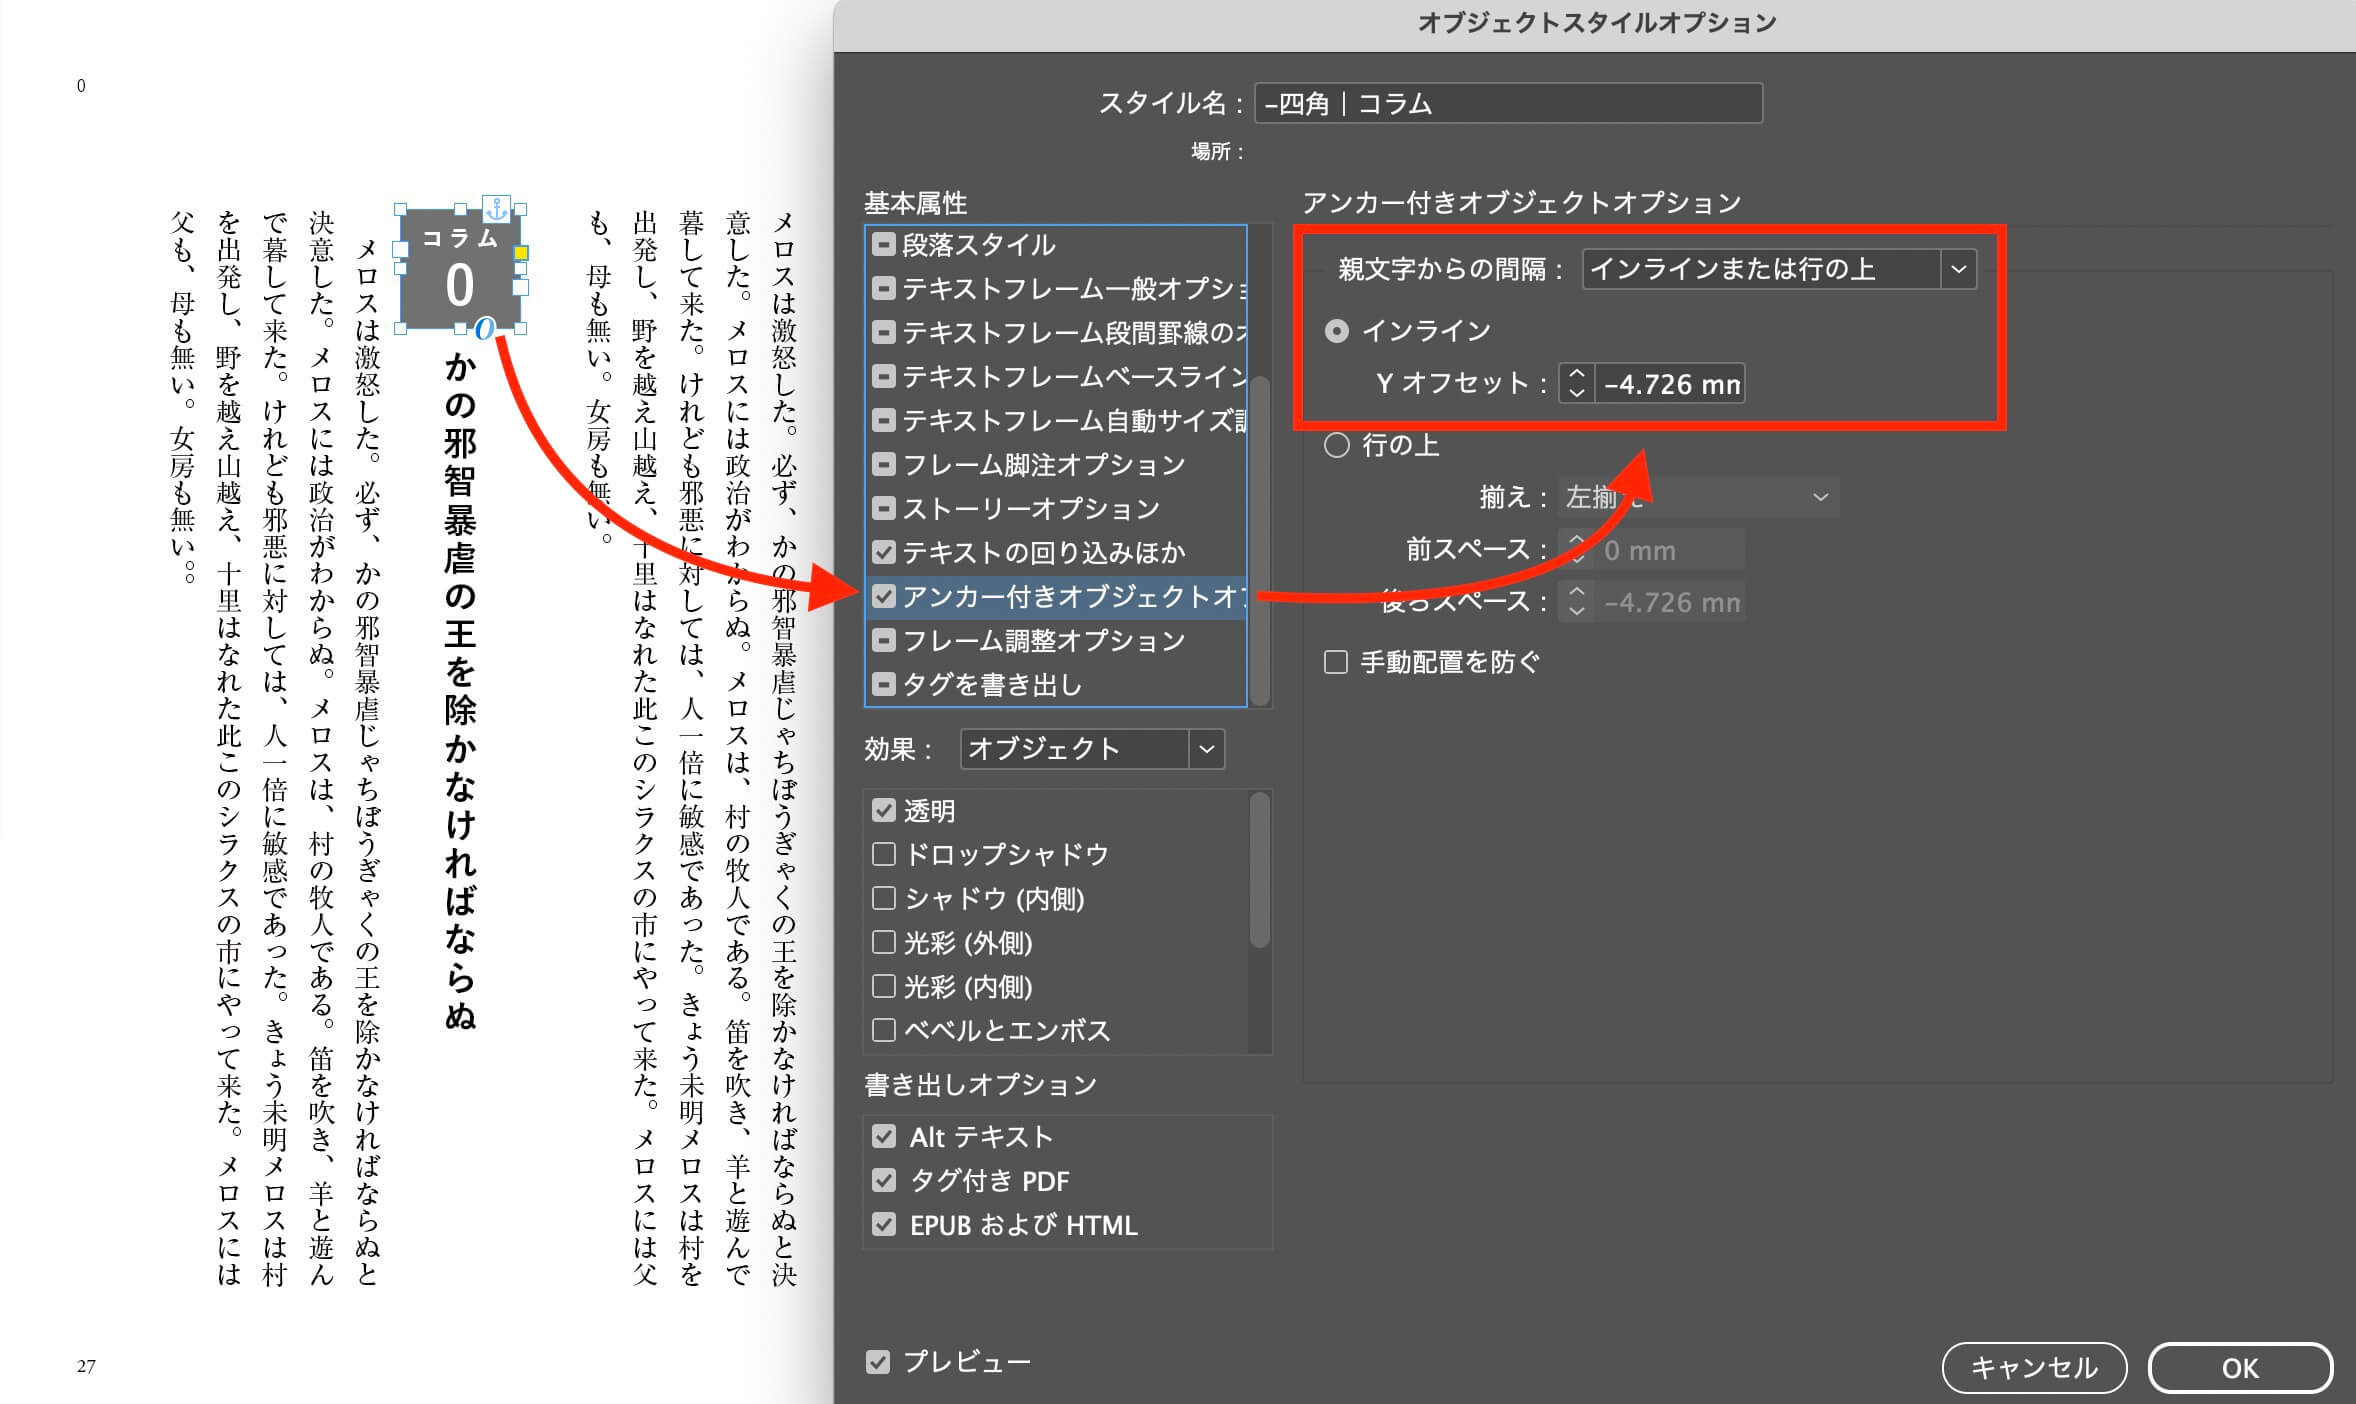The width and height of the screenshot is (2356, 1404).
Task: Uncheck the プレビュー checkbox
Action: [878, 1362]
